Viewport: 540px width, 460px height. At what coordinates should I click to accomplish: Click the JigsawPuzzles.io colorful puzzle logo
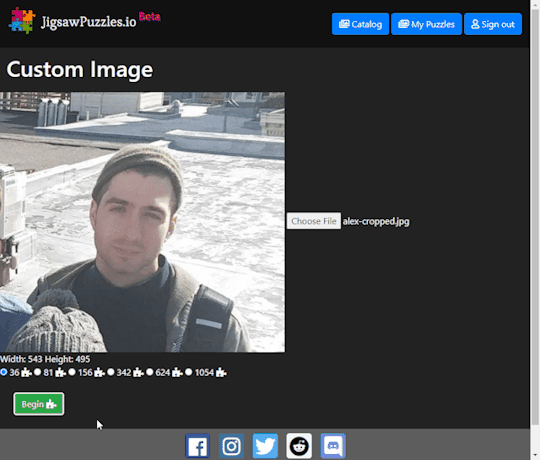click(x=22, y=21)
